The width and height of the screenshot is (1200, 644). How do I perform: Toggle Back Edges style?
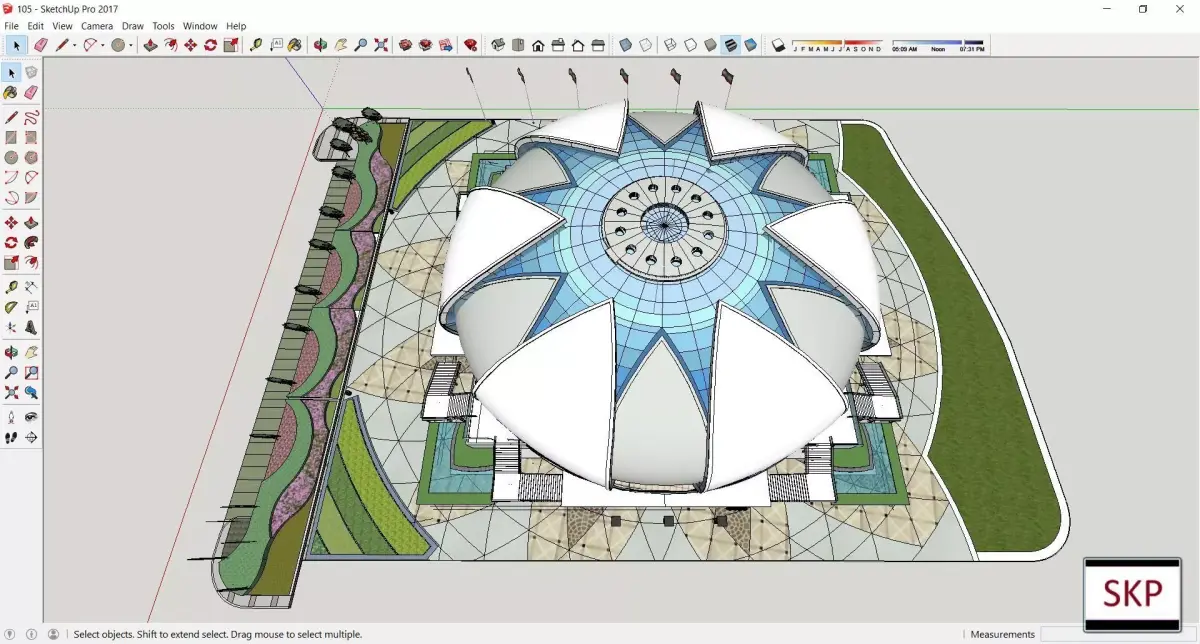coord(646,45)
